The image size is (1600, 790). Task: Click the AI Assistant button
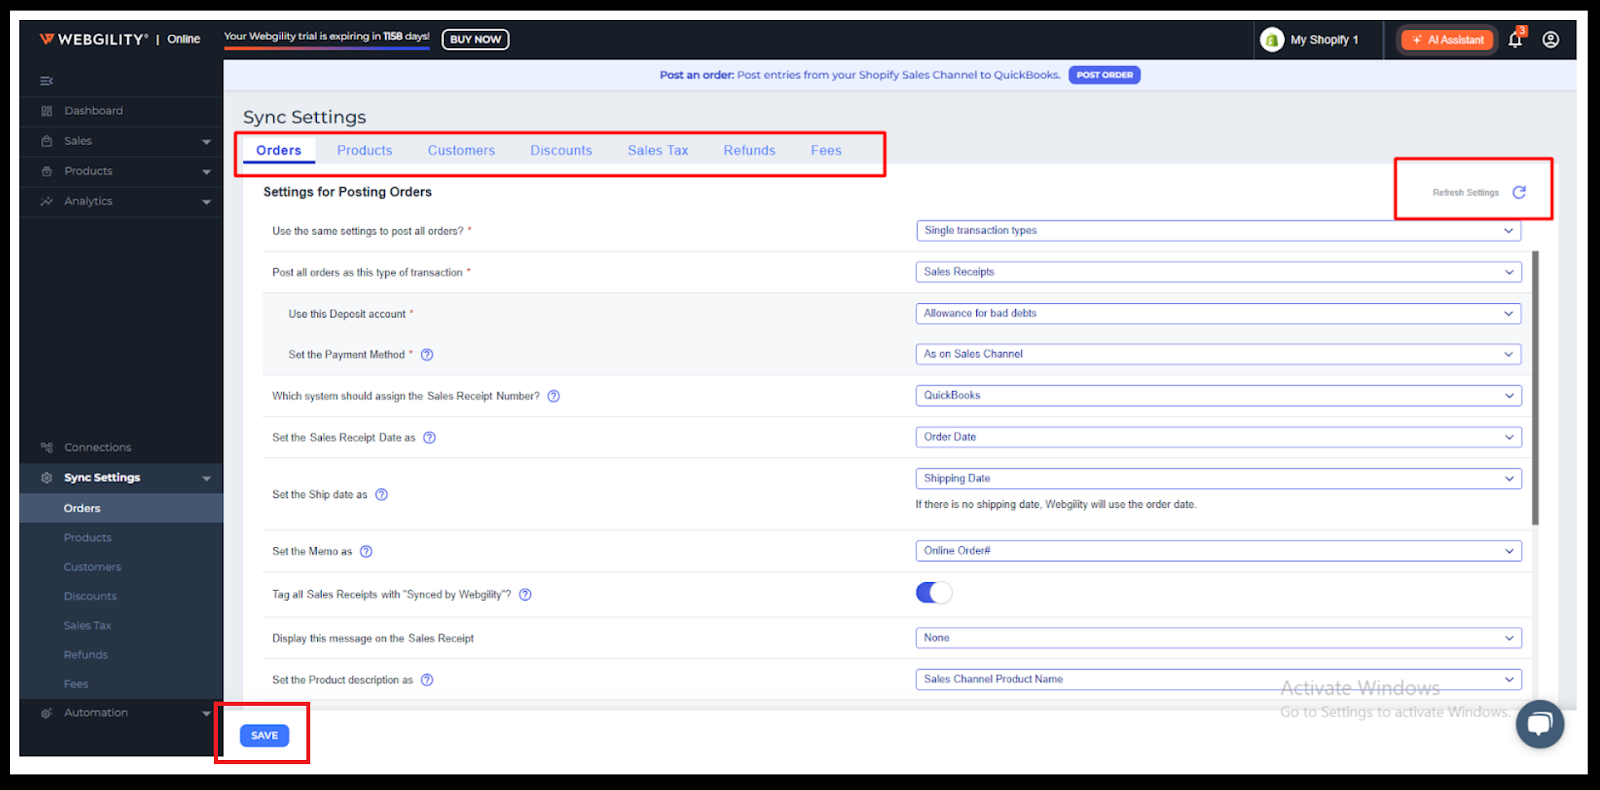[1447, 40]
